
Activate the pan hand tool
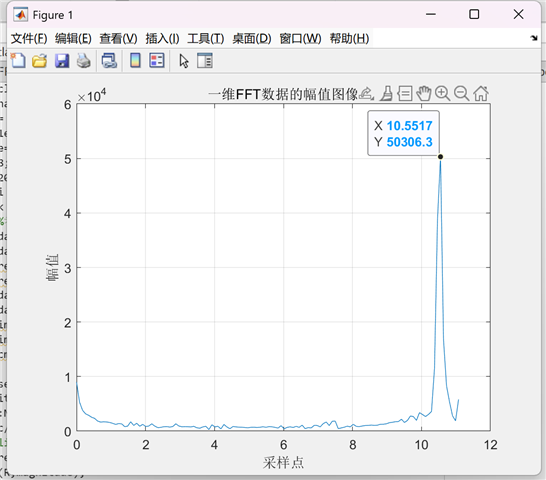(x=423, y=94)
